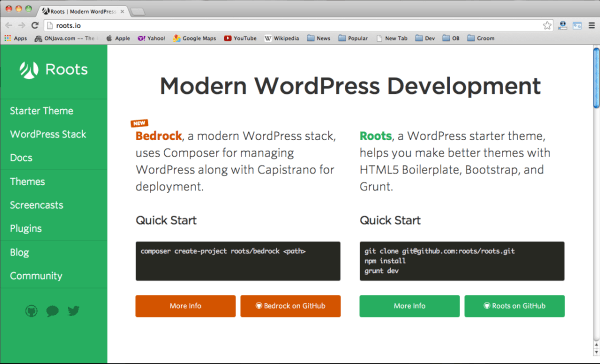Image resolution: width=600 pixels, height=364 pixels.
Task: Open the Wikipedia bookmark
Action: (x=282, y=38)
